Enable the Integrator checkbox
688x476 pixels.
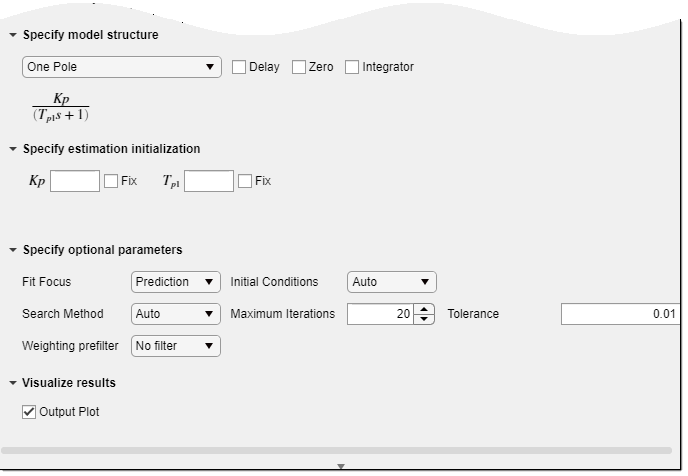[352, 67]
